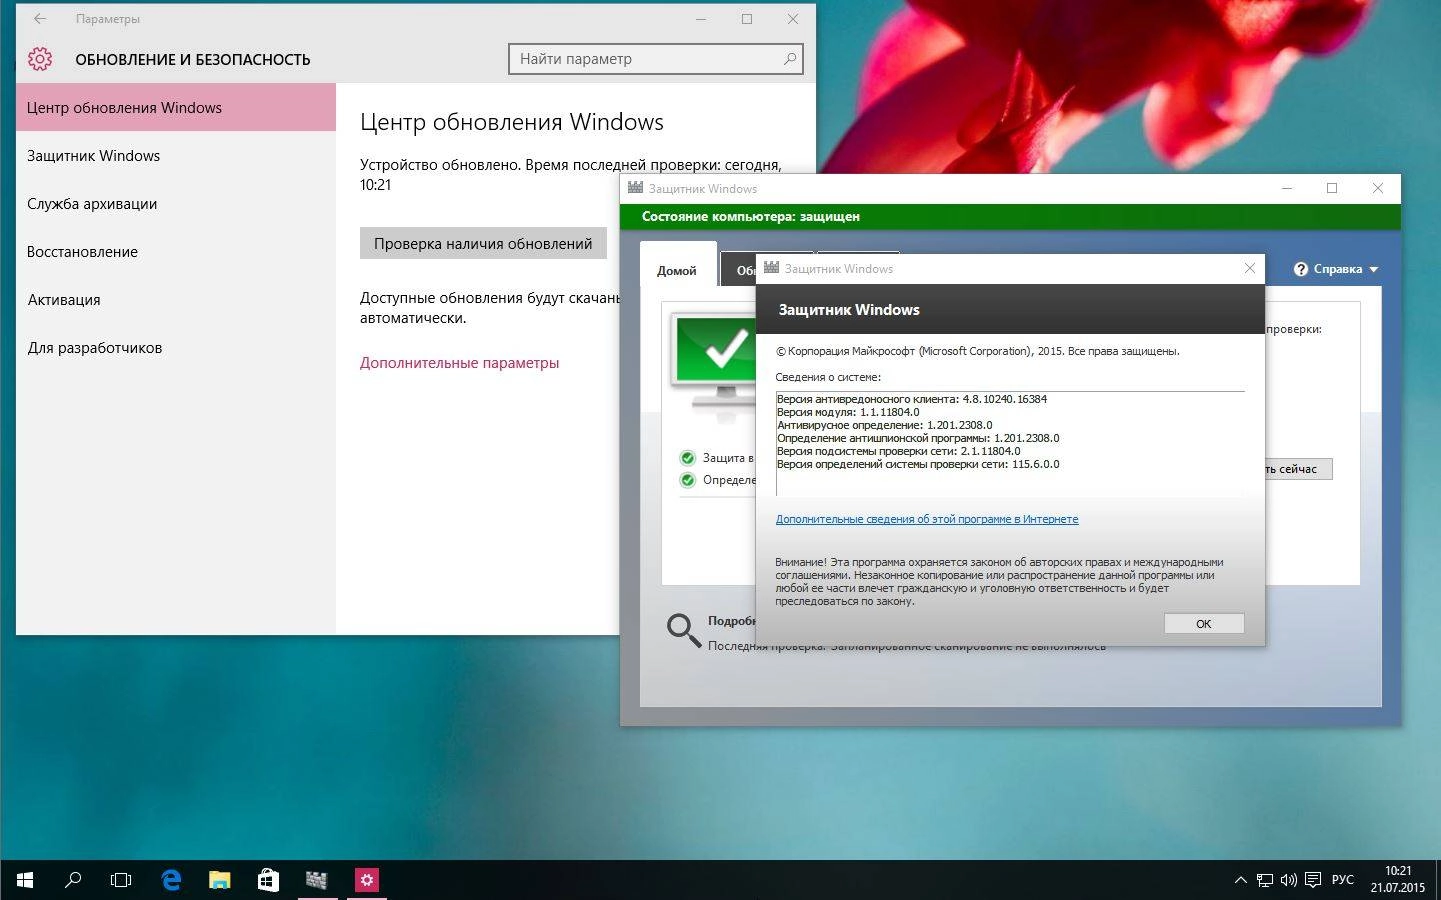Open taskbar search magnifier
1441x900 pixels.
[x=73, y=880]
